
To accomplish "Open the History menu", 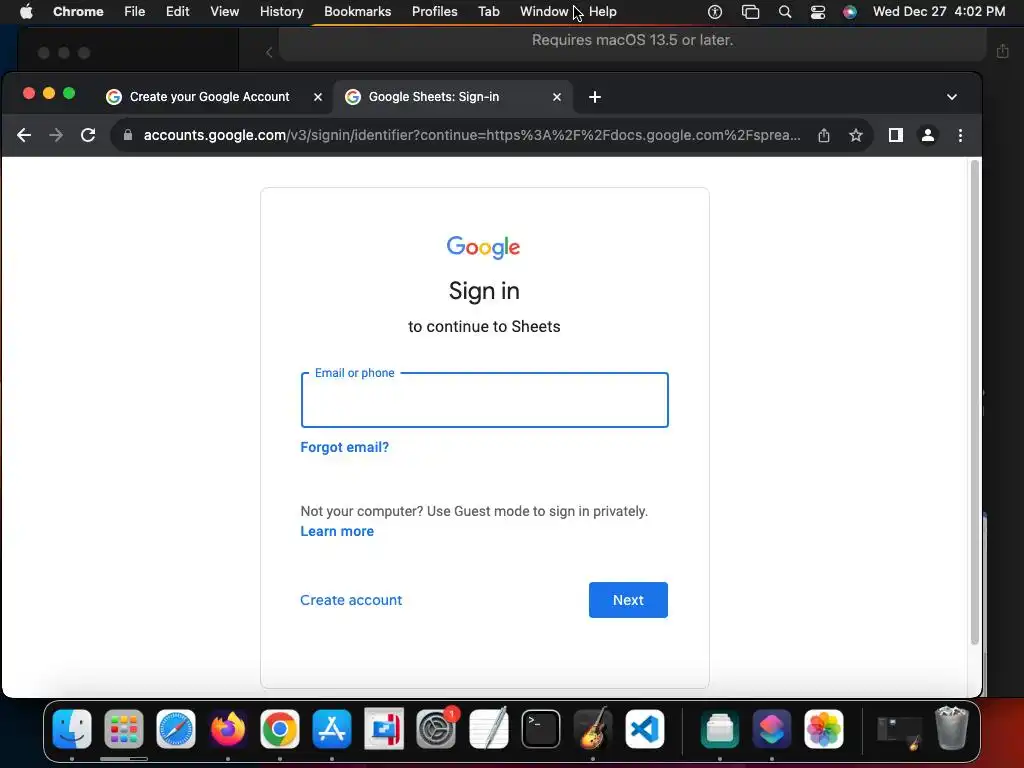I will tap(281, 12).
